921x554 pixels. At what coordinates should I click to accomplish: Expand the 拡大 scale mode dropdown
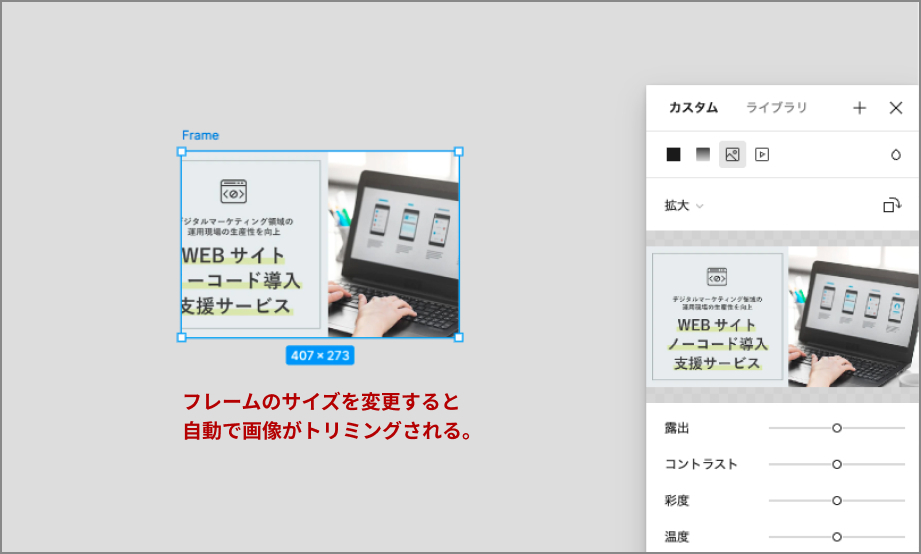pos(684,205)
